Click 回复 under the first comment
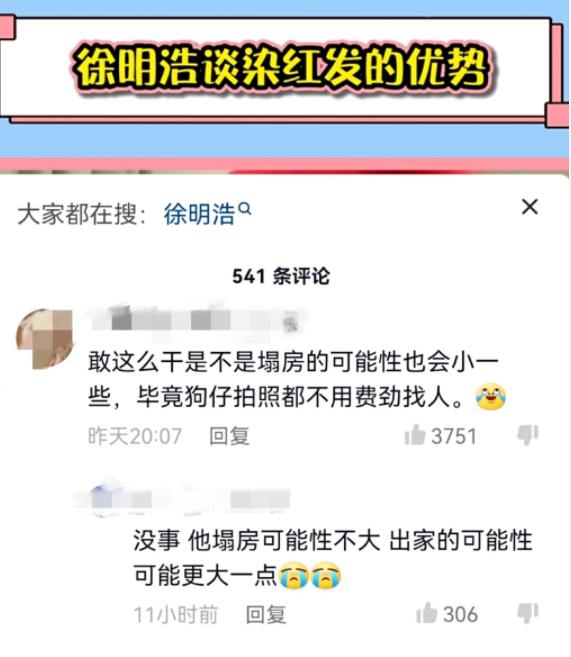Image resolution: width=571 pixels, height=657 pixels. click(229, 436)
